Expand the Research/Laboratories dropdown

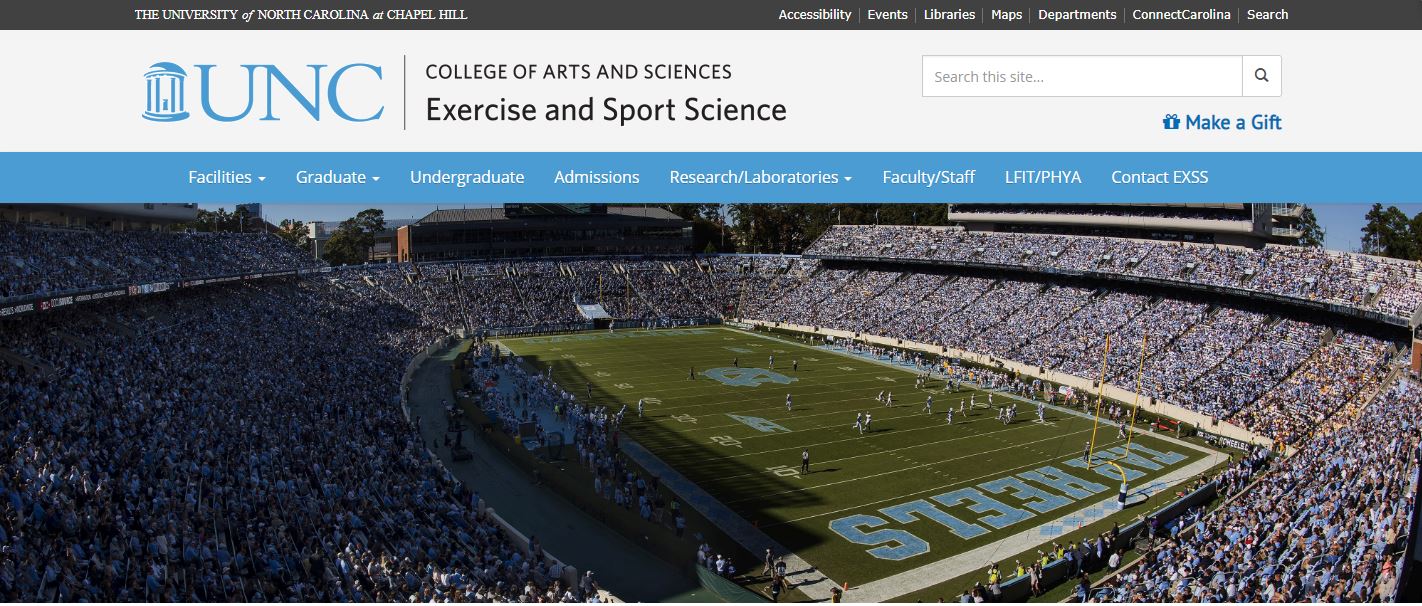click(x=761, y=177)
